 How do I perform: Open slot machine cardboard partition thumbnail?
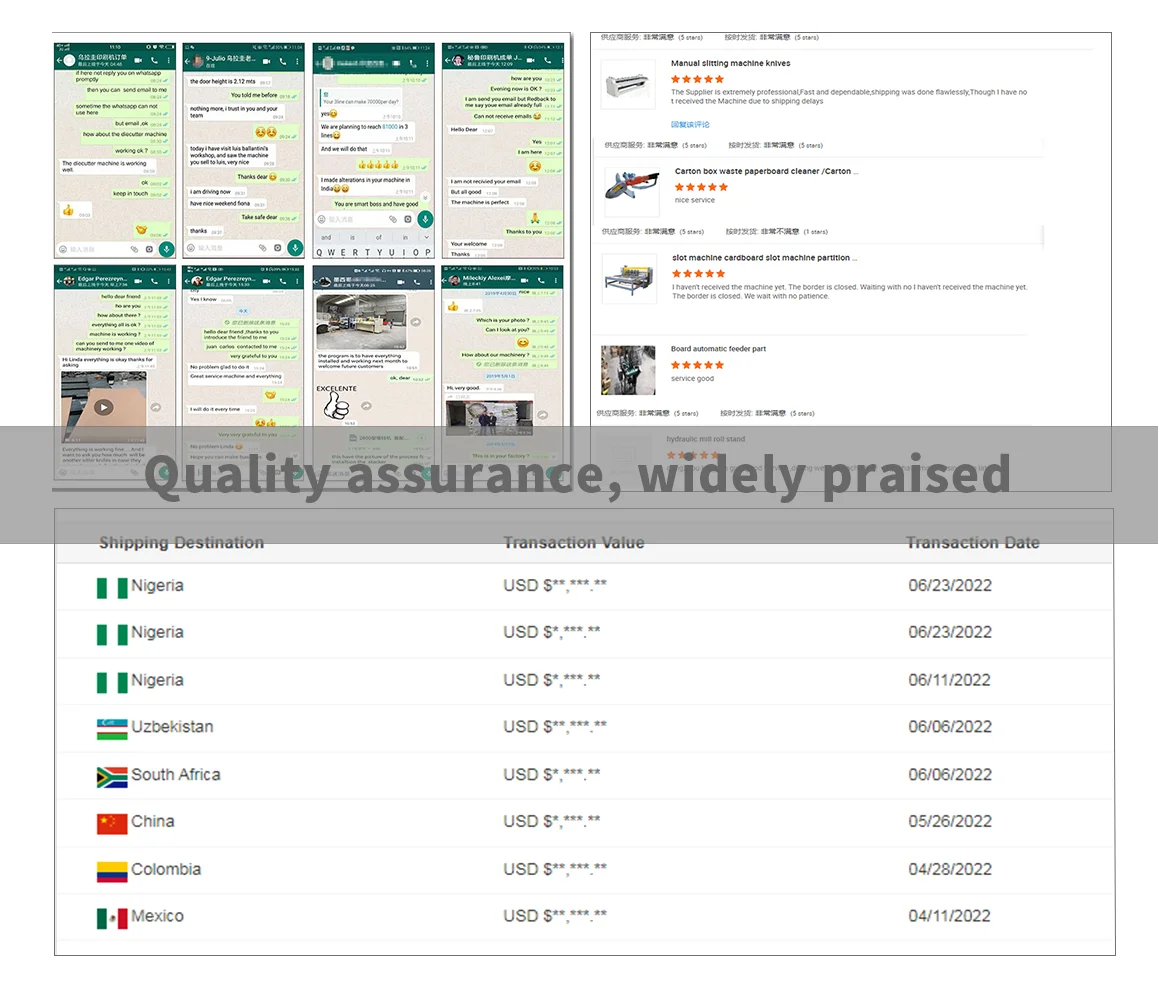(628, 278)
